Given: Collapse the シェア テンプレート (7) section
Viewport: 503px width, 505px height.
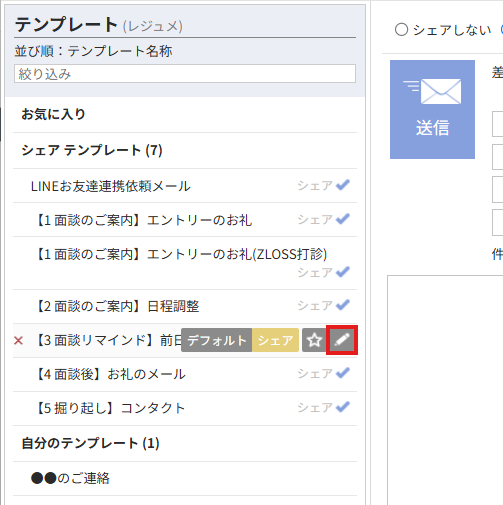Looking at the screenshot, I should (x=92, y=150).
